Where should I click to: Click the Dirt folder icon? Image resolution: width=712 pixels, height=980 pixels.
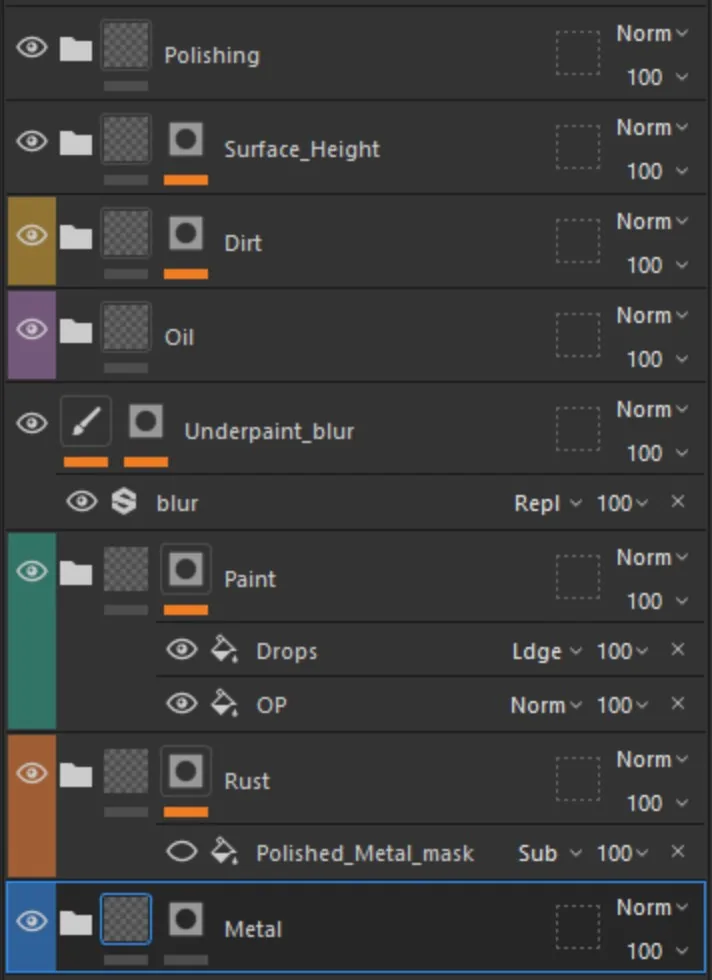76,236
